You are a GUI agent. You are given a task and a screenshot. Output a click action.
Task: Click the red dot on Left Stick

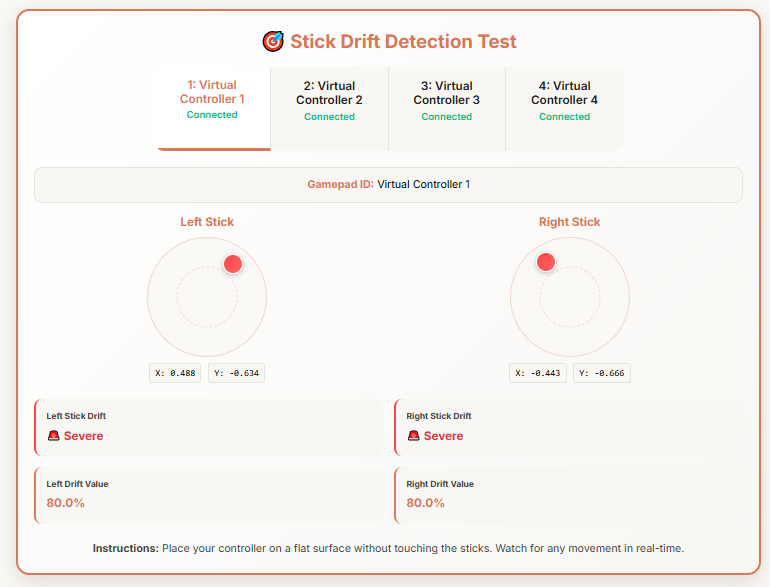coord(233,264)
